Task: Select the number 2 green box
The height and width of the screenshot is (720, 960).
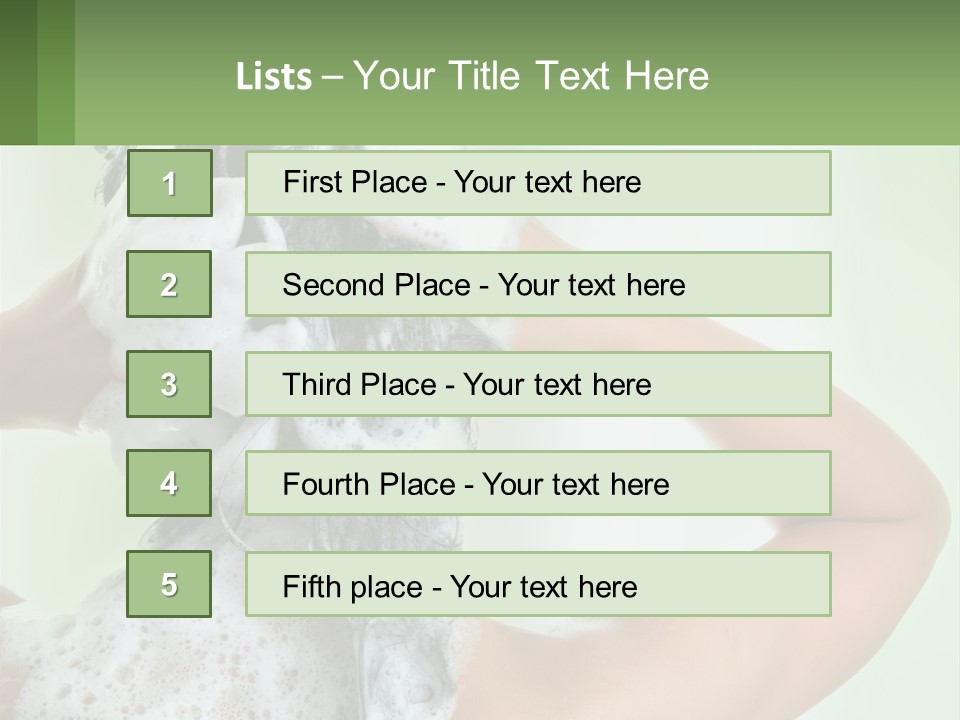Action: 169,284
